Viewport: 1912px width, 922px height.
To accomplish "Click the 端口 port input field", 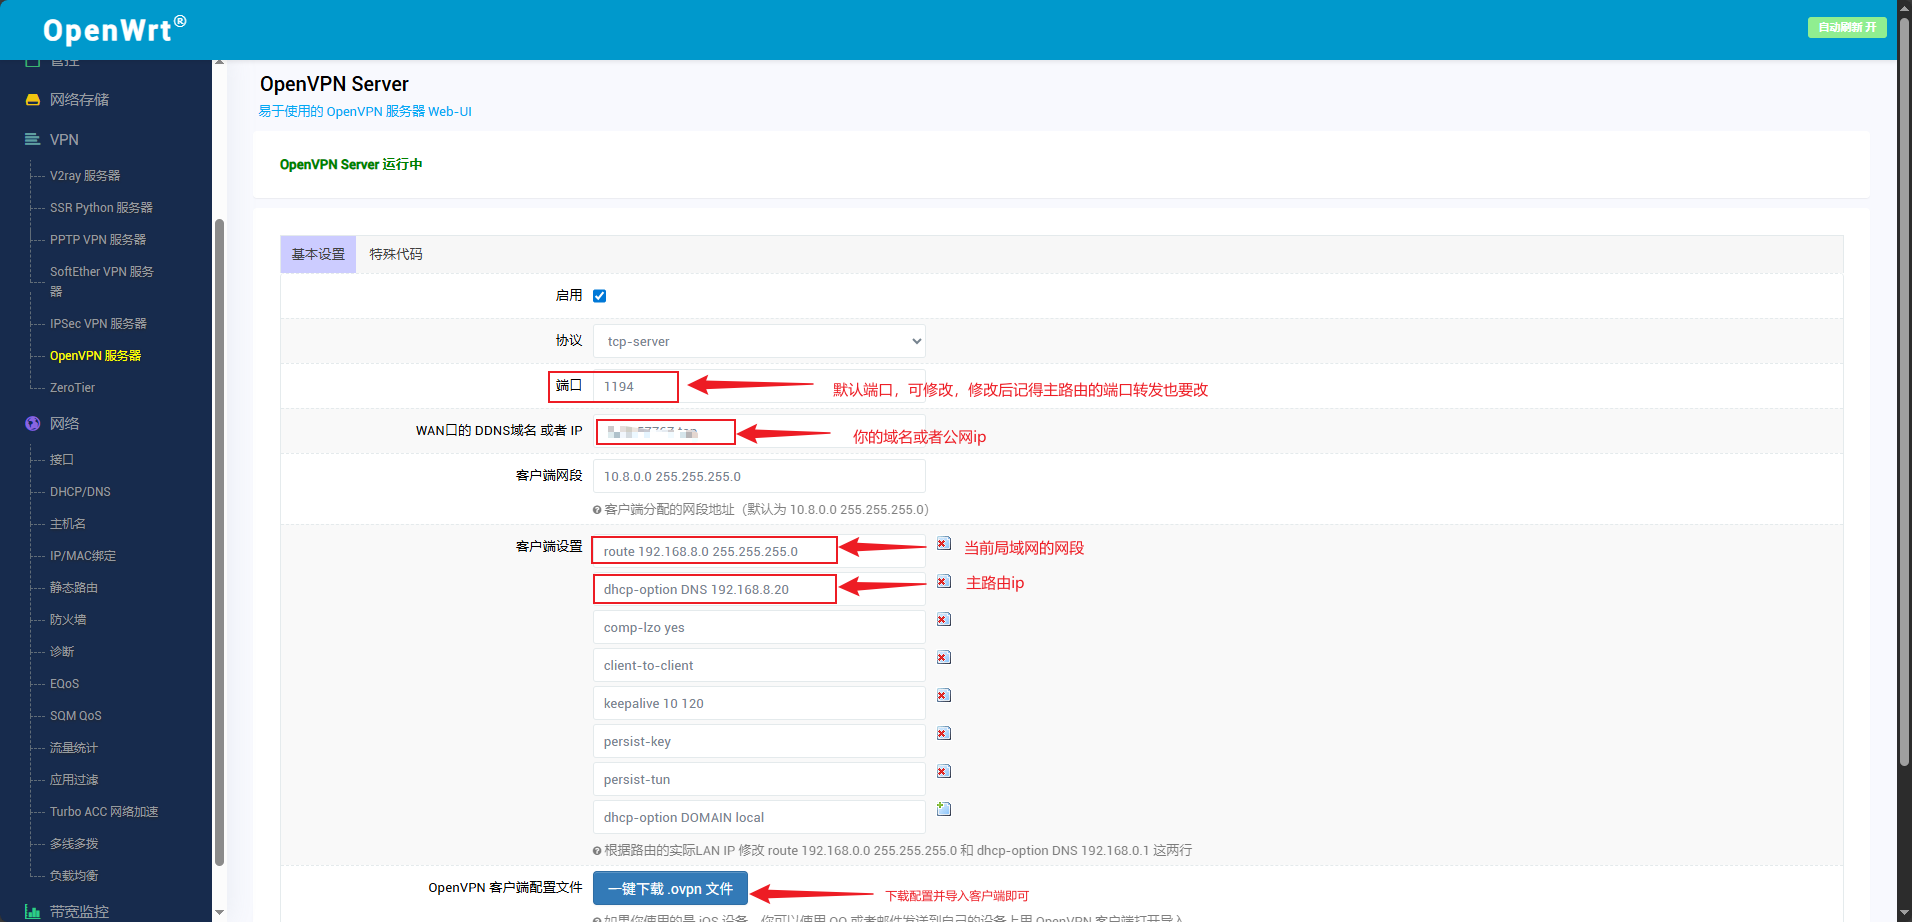I will point(636,387).
